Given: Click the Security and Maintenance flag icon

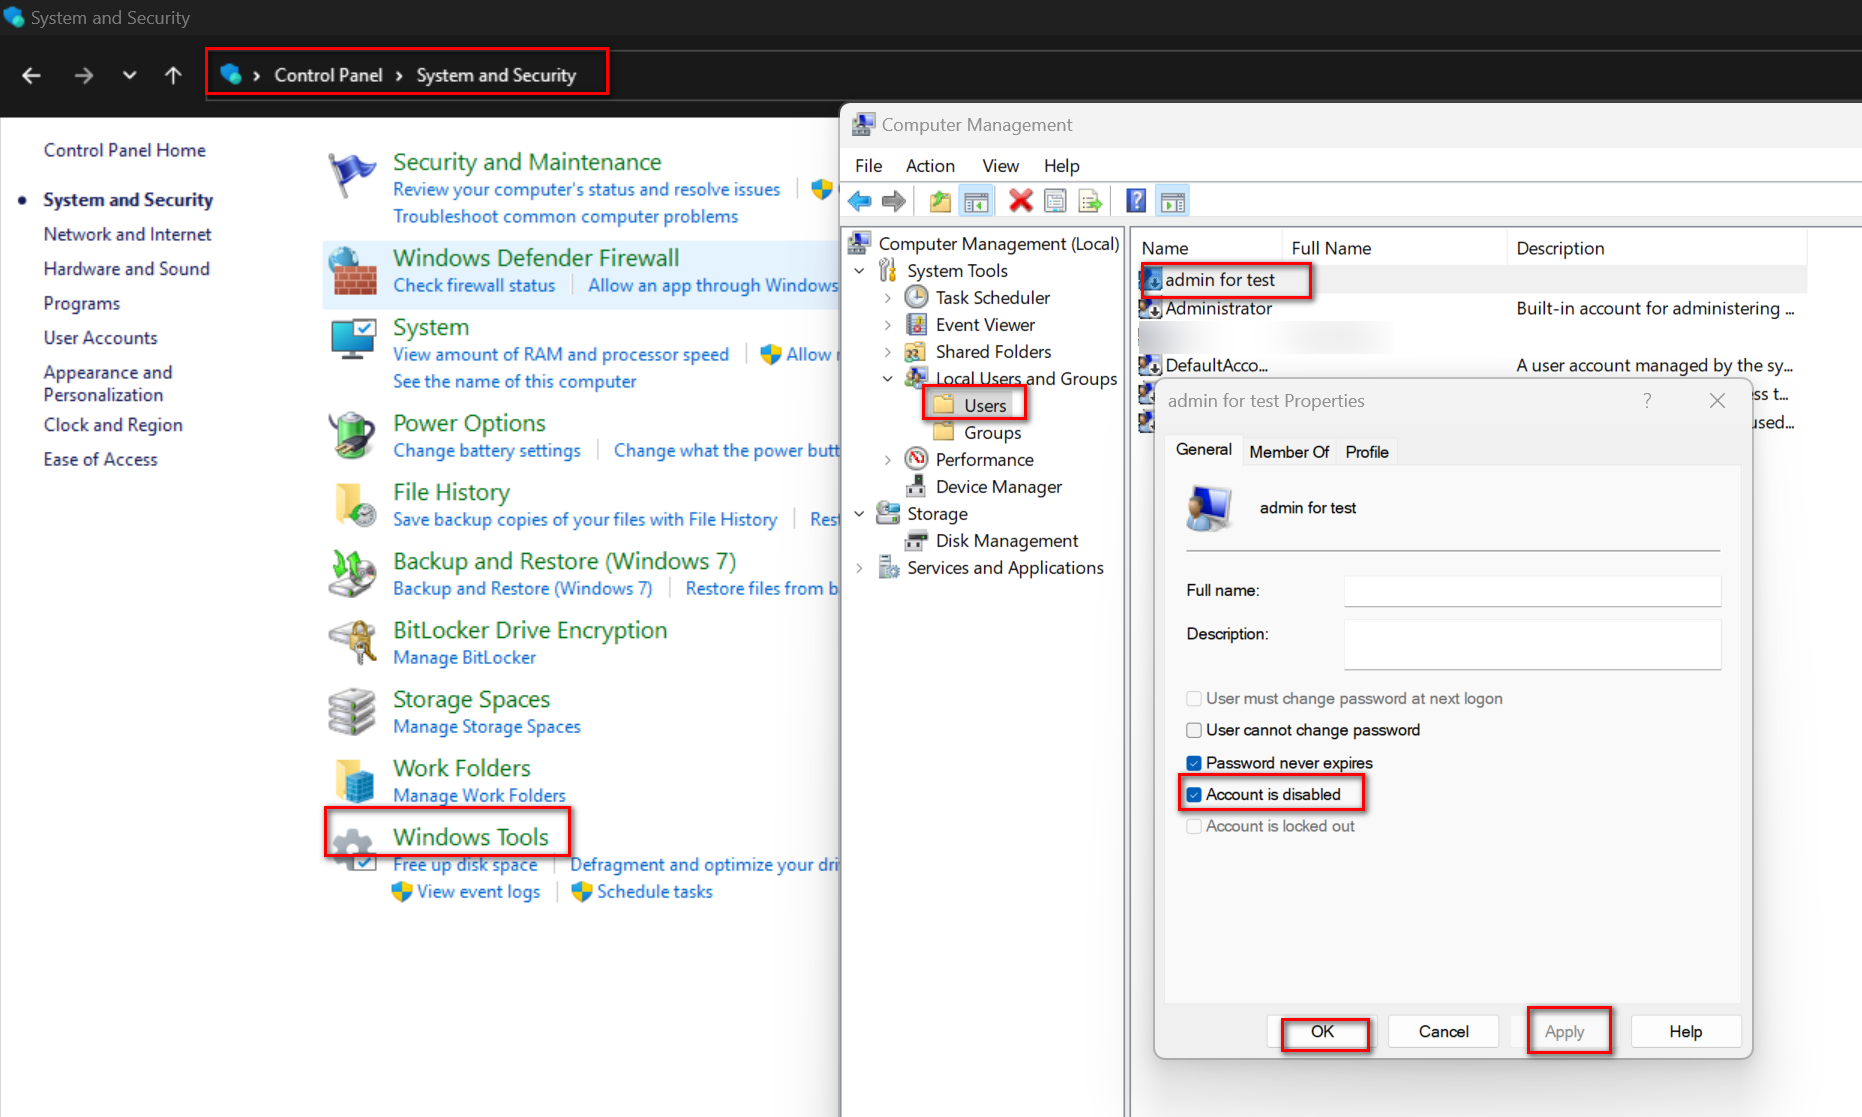Looking at the screenshot, I should coord(352,175).
